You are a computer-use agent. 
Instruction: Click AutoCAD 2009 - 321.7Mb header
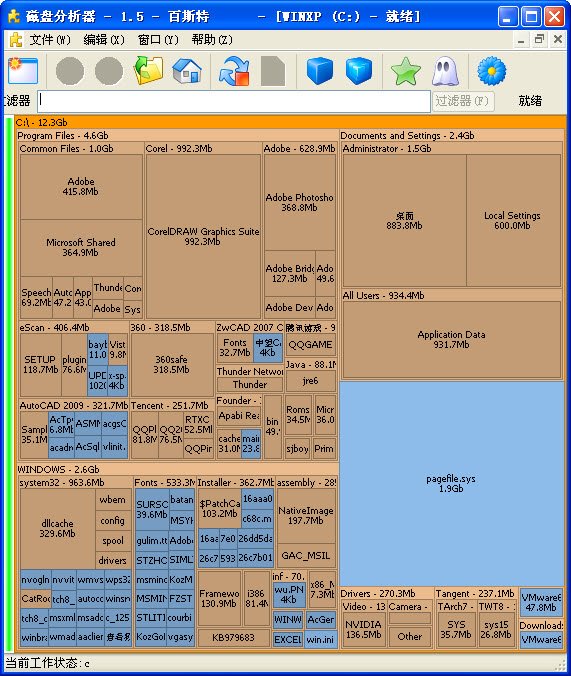click(74, 406)
